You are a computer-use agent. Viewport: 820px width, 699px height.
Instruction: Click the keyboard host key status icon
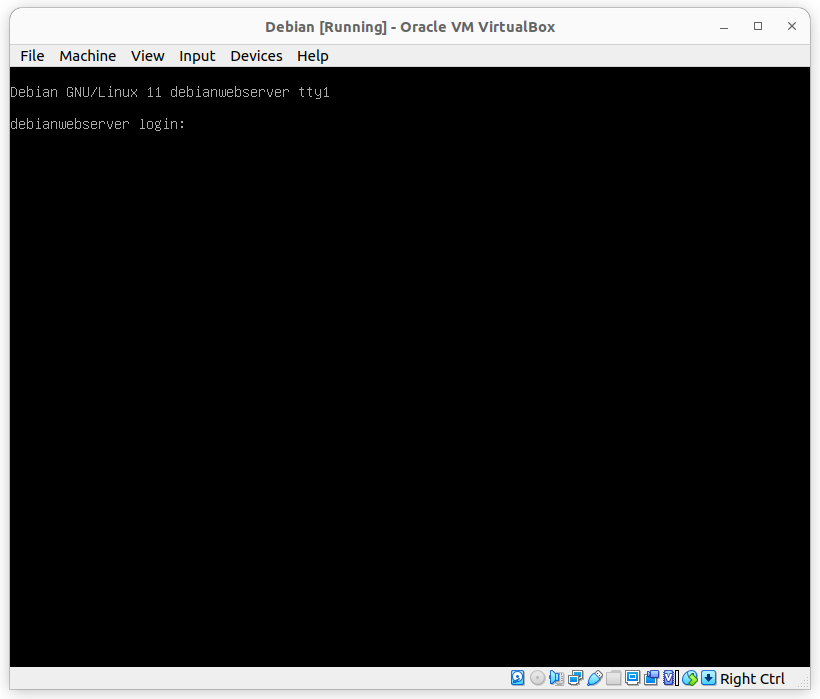pyautogui.click(x=707, y=678)
